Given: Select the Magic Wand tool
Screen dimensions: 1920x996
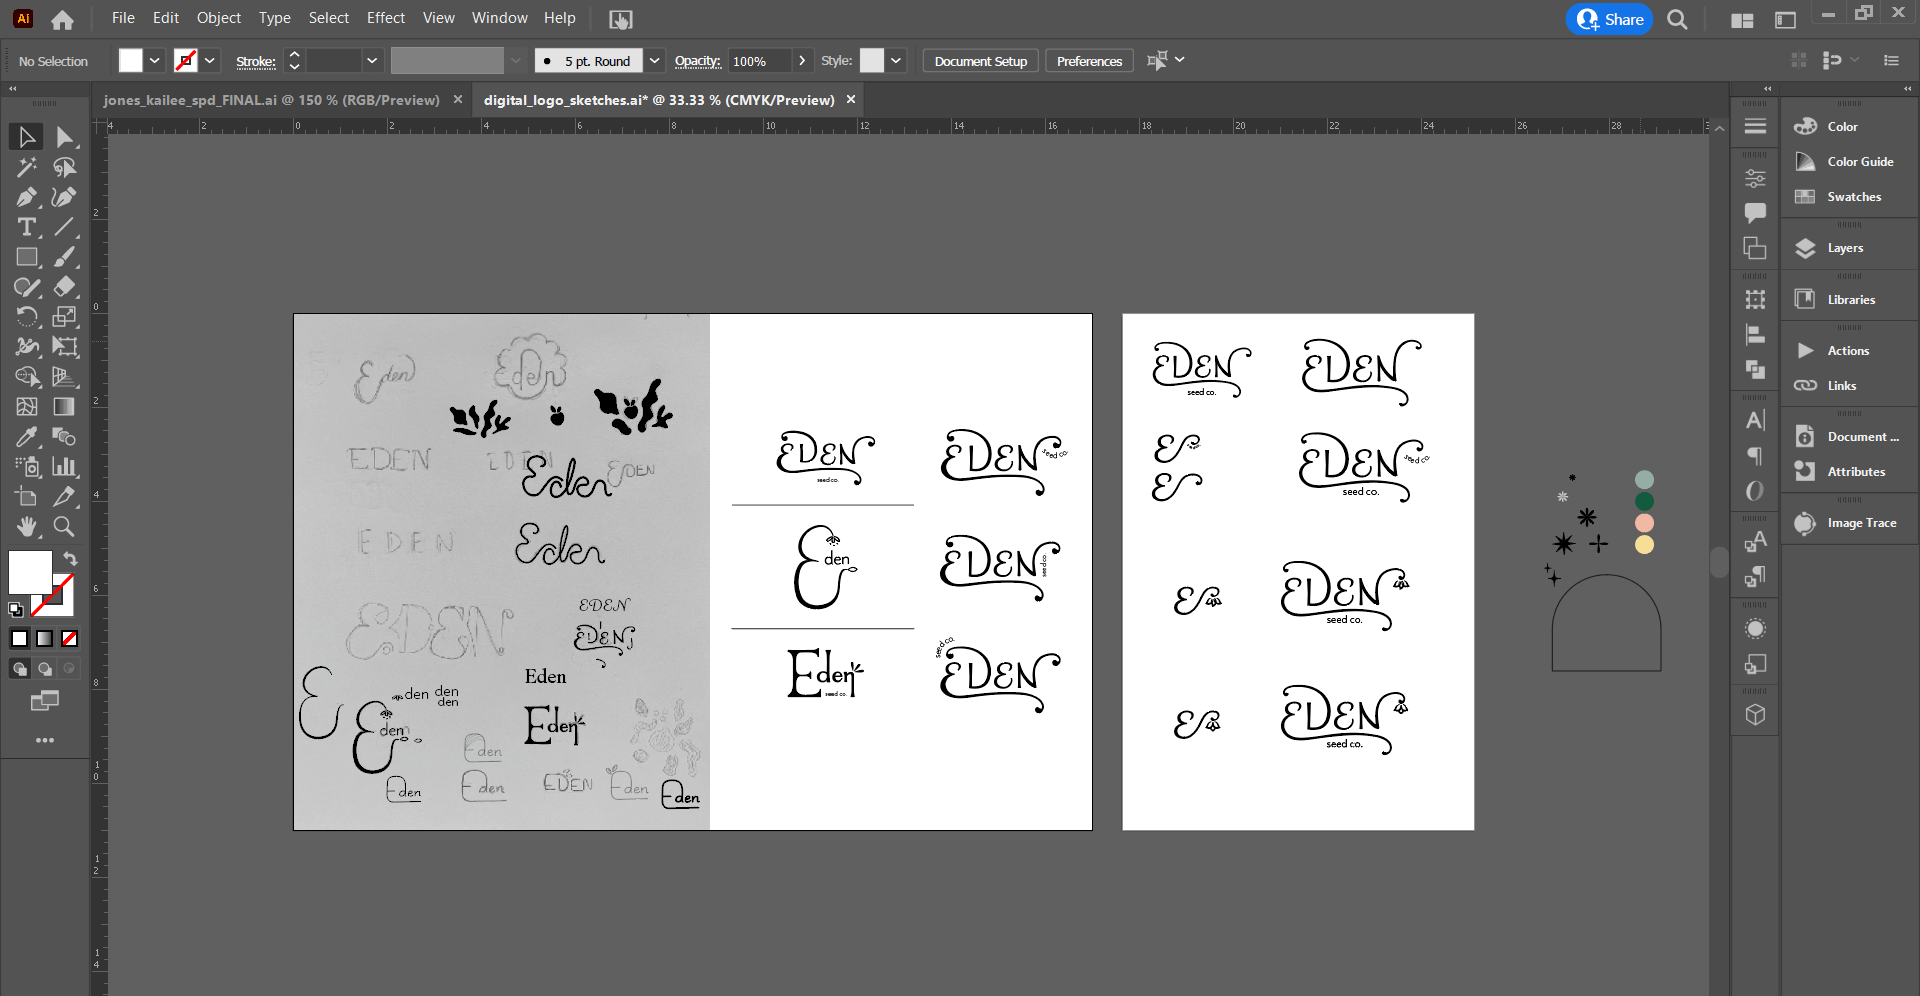Looking at the screenshot, I should point(27,167).
